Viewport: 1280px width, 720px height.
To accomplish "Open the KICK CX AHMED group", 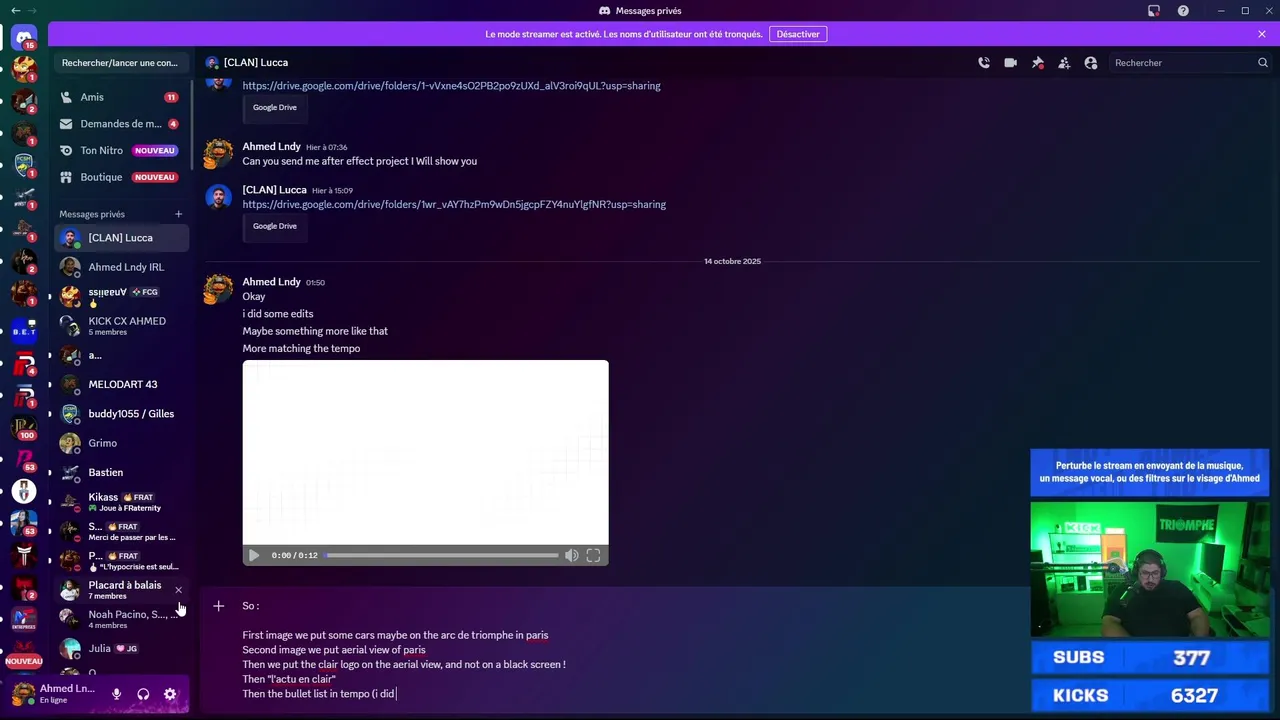I will click(x=121, y=326).
